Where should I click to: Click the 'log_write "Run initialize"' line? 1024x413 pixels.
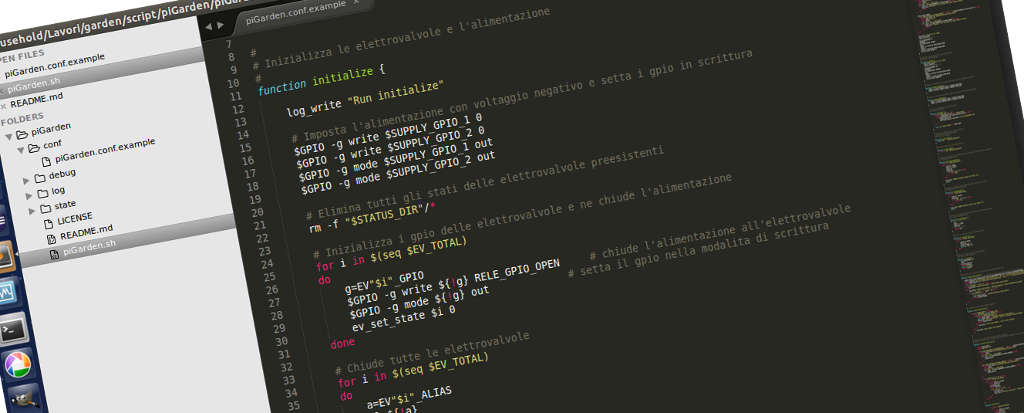point(365,99)
